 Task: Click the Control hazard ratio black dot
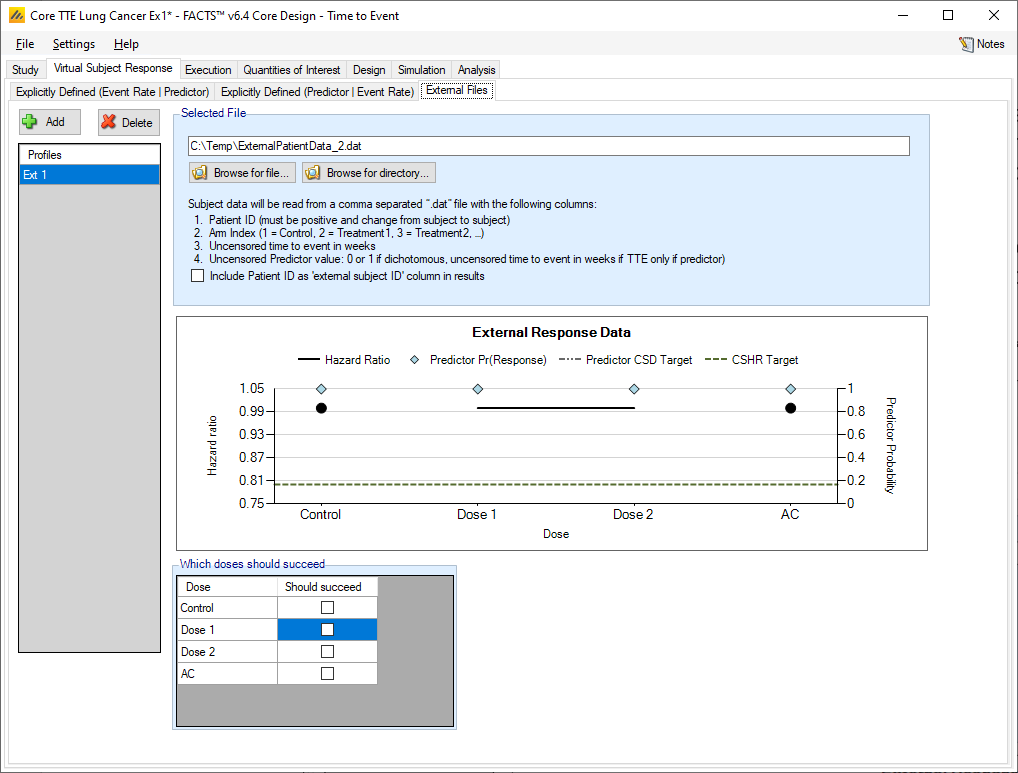321,408
